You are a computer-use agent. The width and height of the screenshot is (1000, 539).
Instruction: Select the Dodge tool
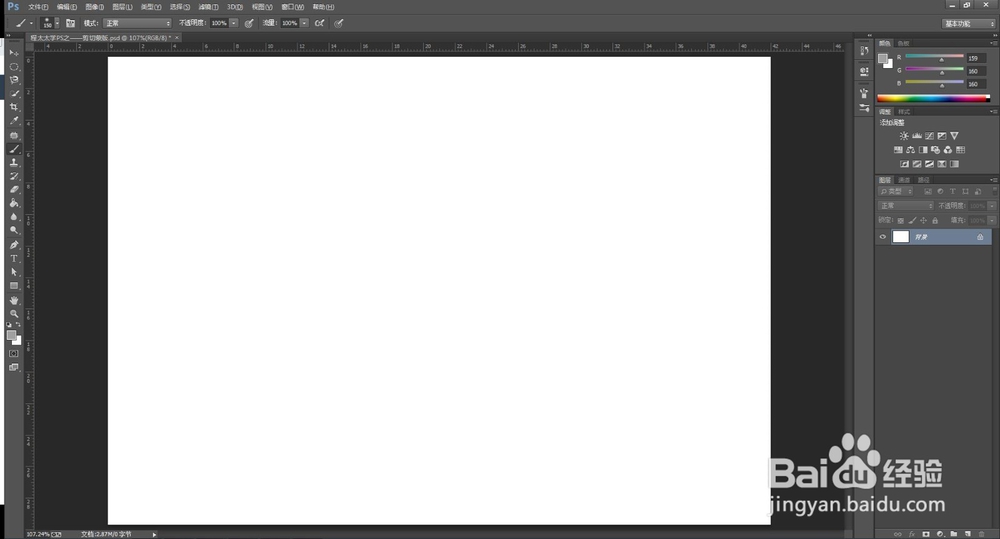[14, 230]
